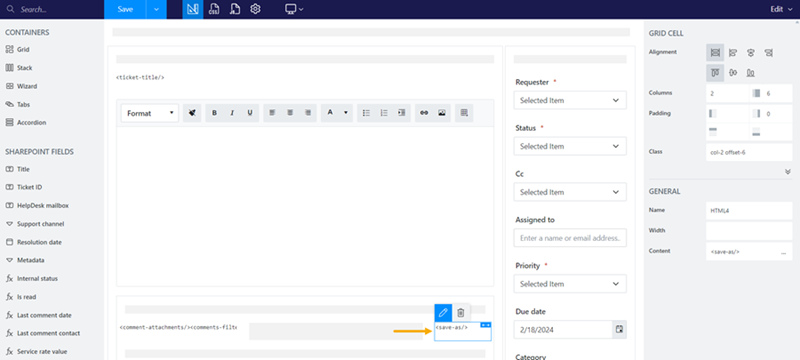
Task: Select the Accordion container
Action: pyautogui.click(x=26, y=122)
